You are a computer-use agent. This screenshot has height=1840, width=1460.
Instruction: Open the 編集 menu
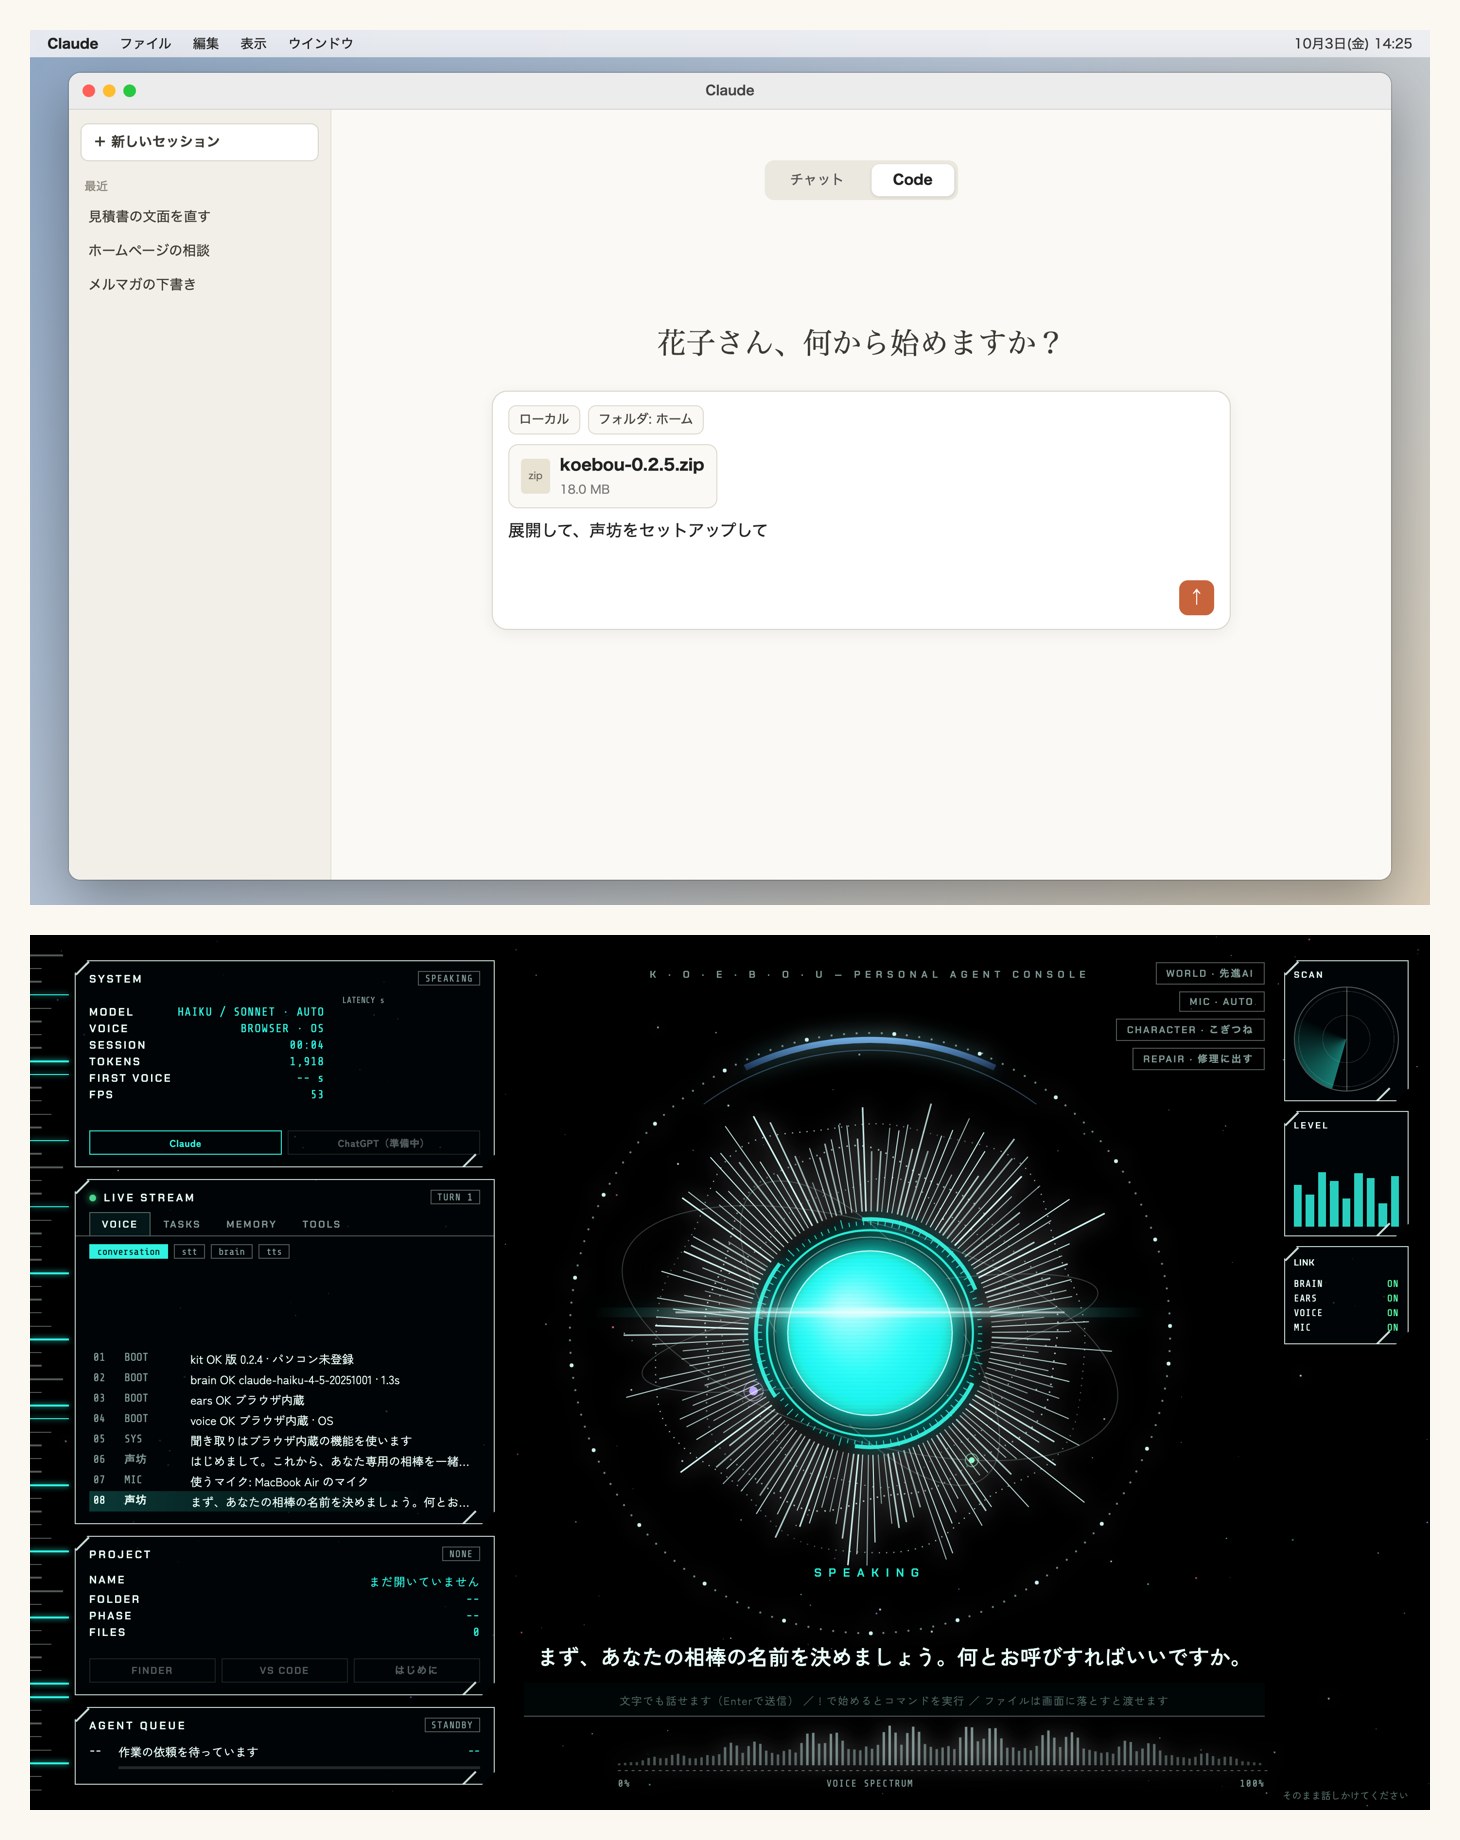(205, 43)
